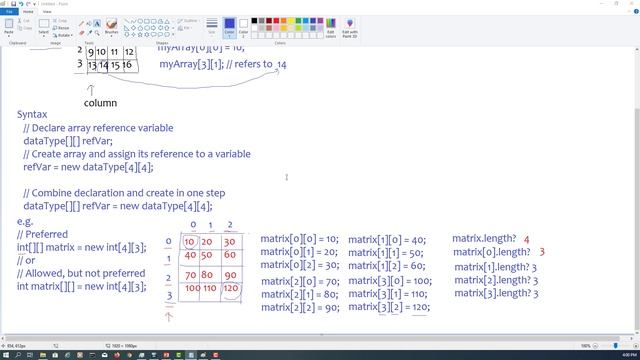Pick the orange color swatch
Image resolution: width=640 pixels, height=360 pixels.
coord(284,21)
